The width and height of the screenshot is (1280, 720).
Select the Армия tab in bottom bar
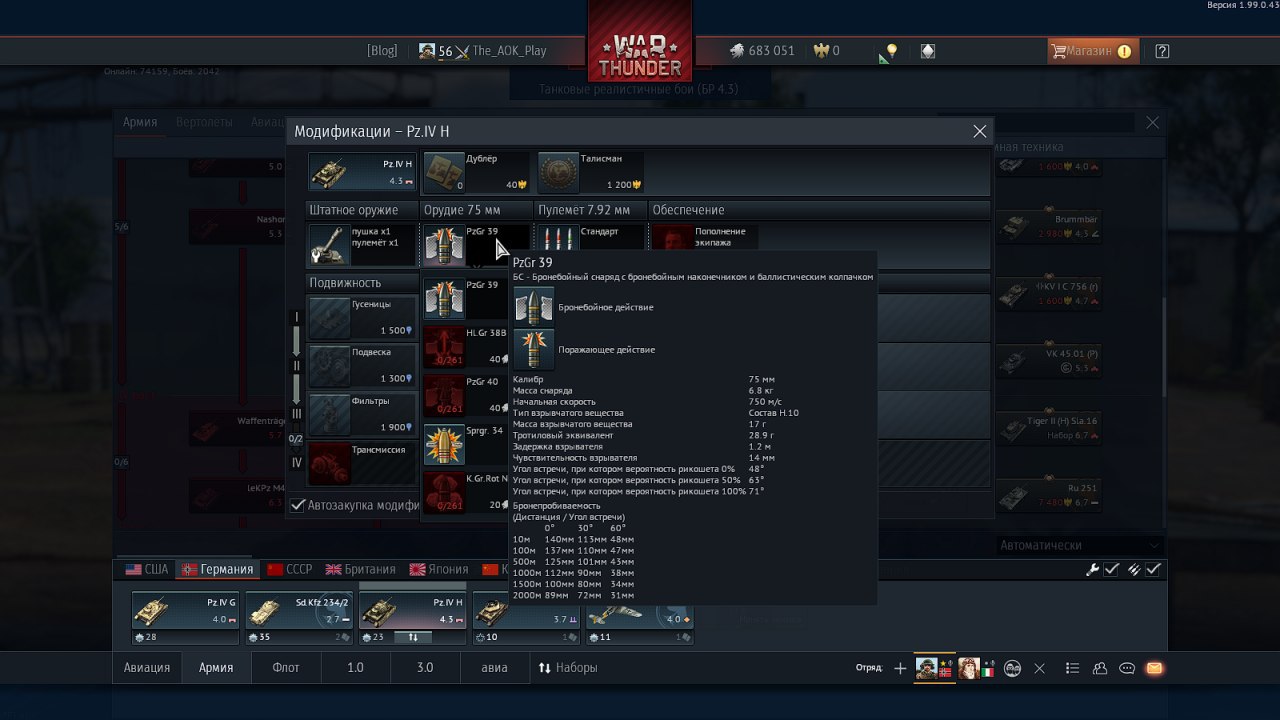[216, 667]
